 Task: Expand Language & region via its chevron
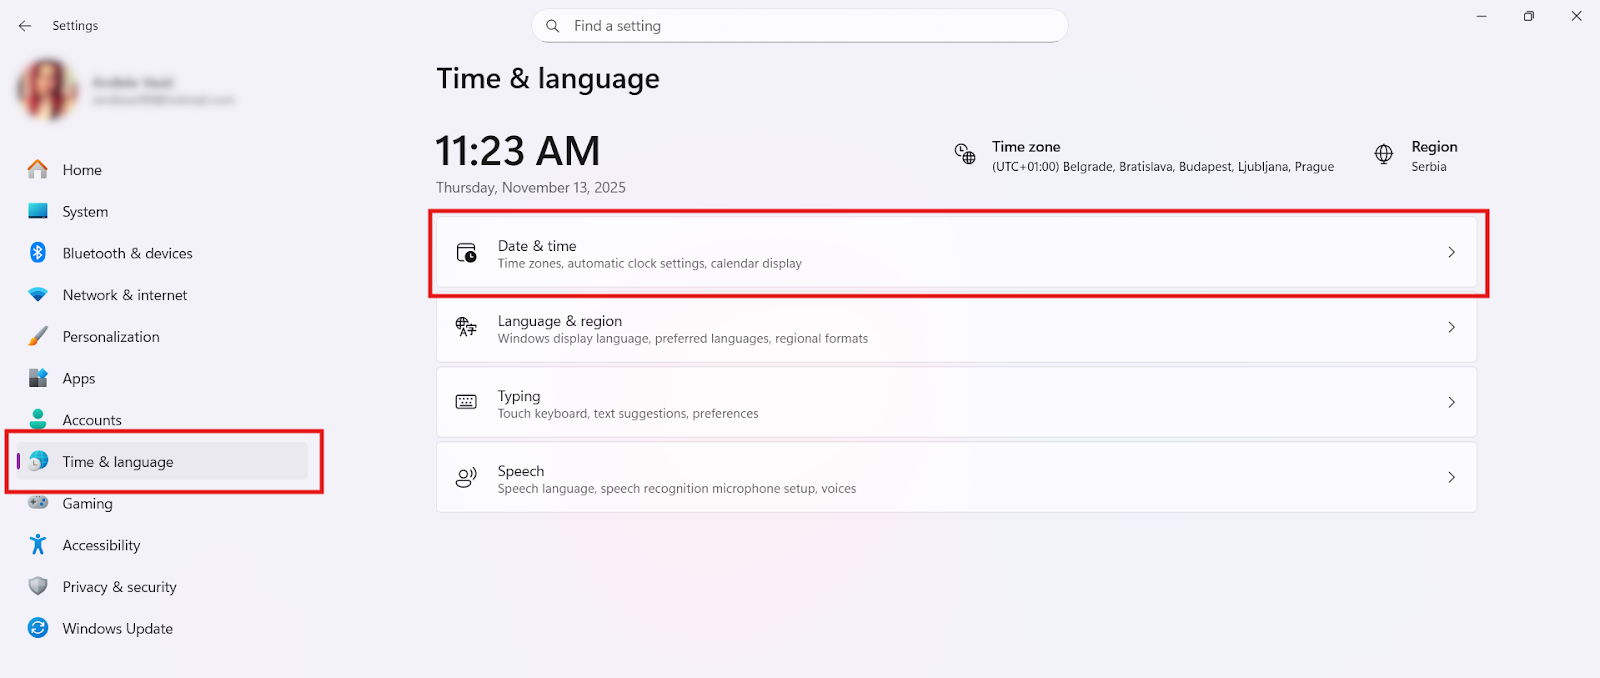tap(1451, 327)
